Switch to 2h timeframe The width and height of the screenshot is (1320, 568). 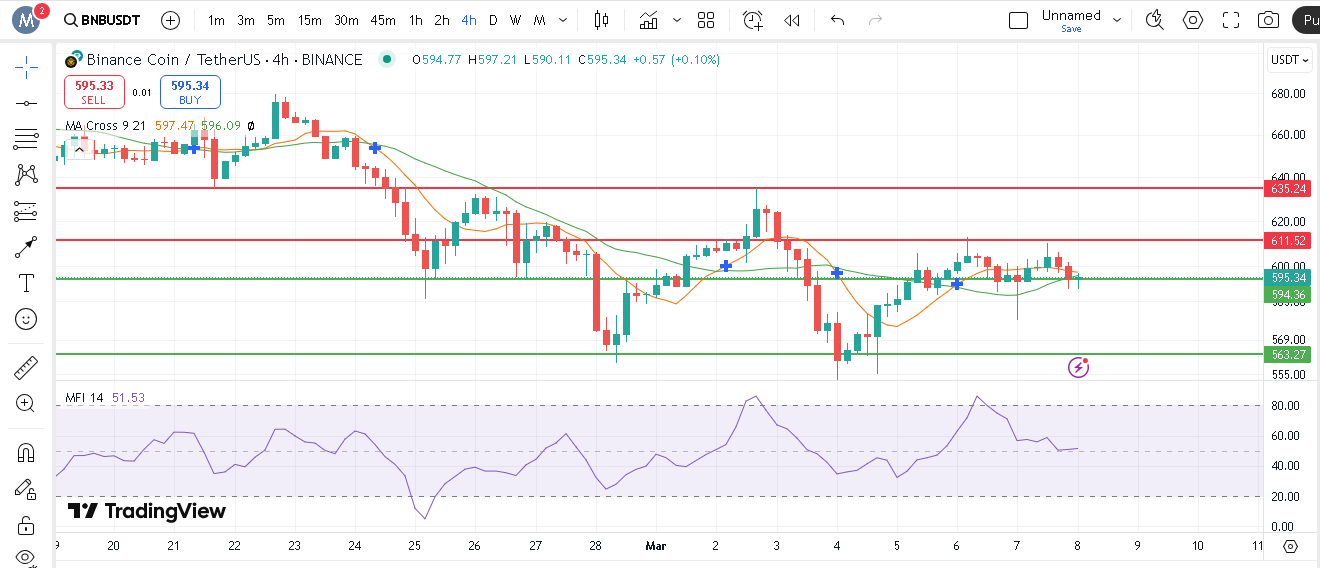click(x=442, y=20)
